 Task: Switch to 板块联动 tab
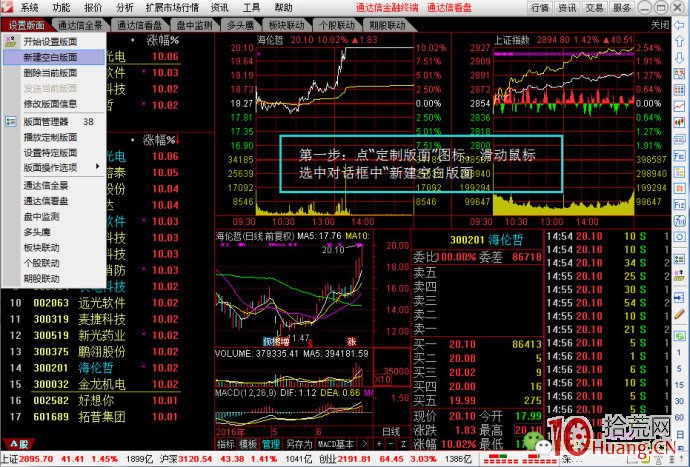pos(286,25)
